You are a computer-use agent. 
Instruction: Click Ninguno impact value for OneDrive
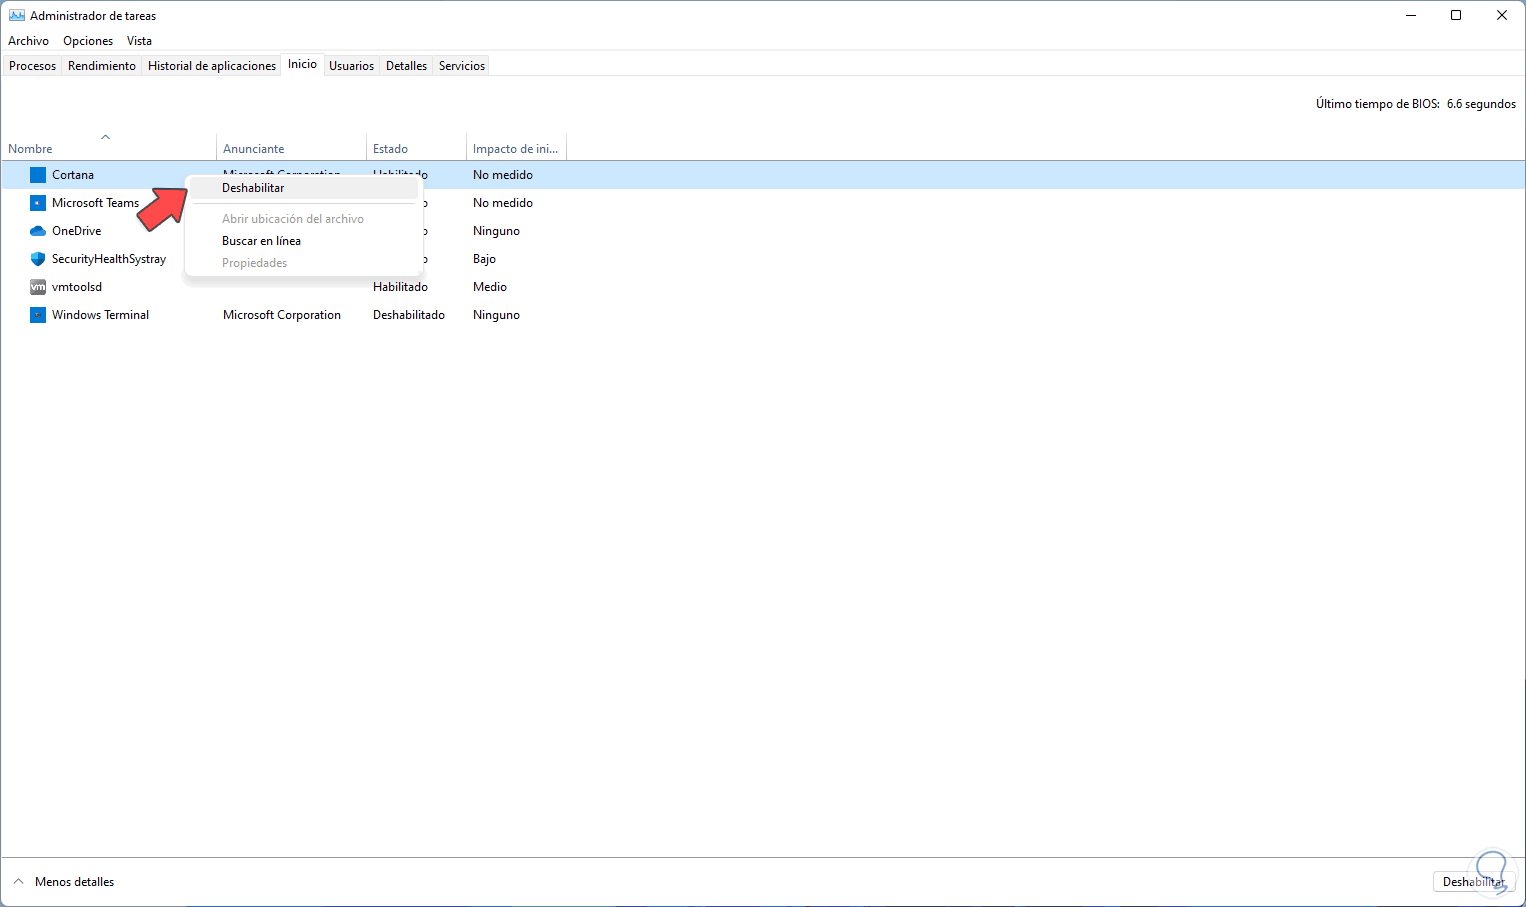point(496,231)
